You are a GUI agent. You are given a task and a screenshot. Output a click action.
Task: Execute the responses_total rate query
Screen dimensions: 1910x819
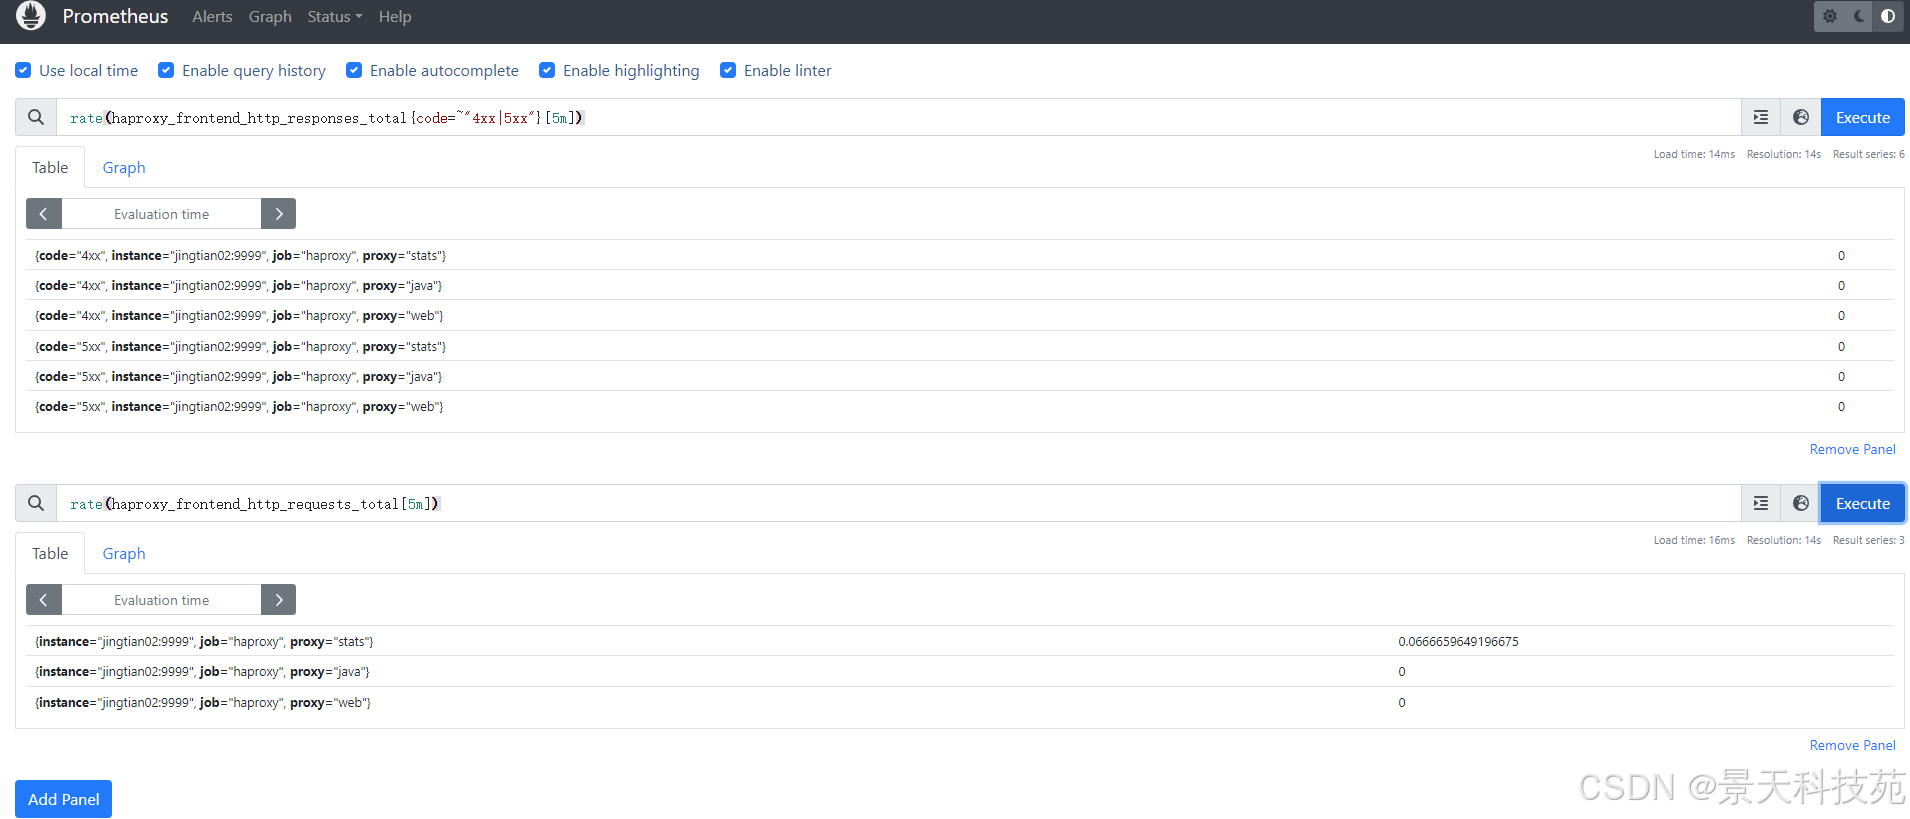click(1863, 117)
